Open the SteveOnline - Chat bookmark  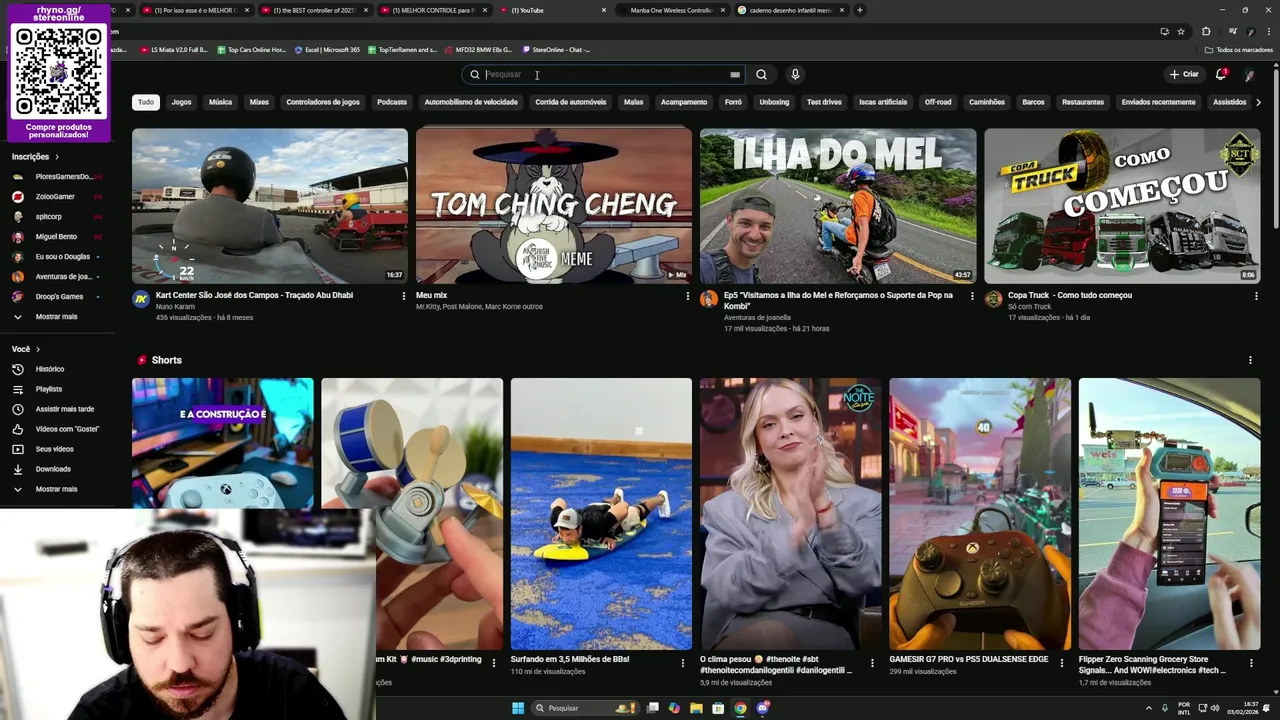coord(555,49)
